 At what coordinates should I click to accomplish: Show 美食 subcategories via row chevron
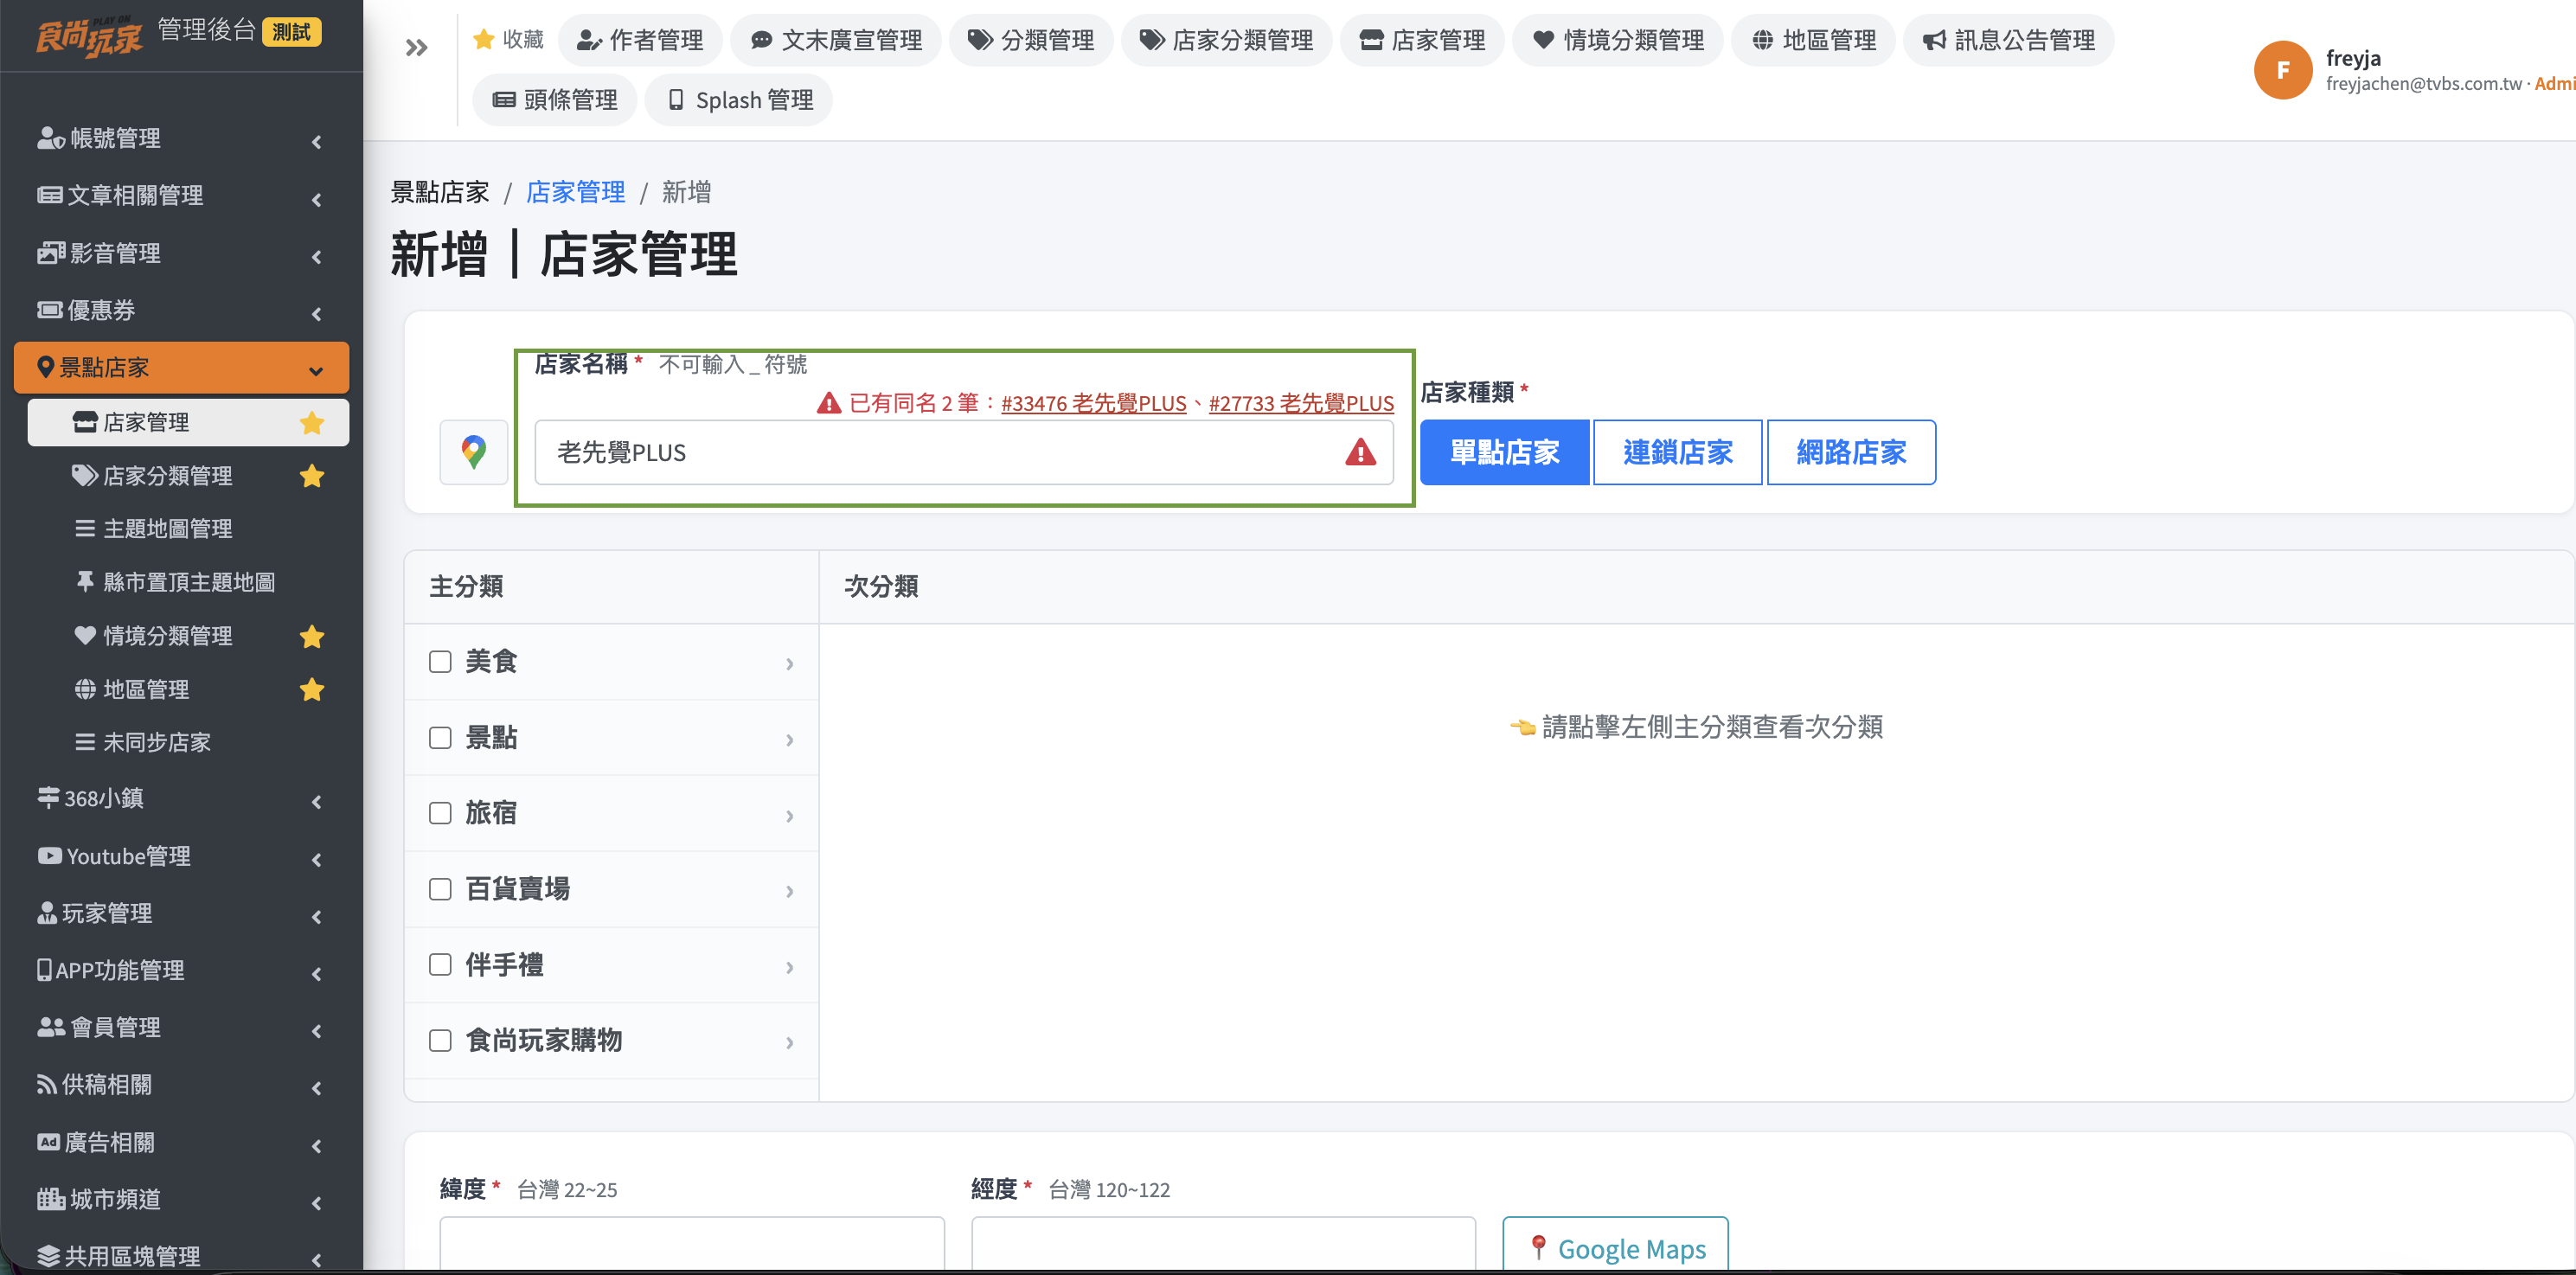point(789,664)
